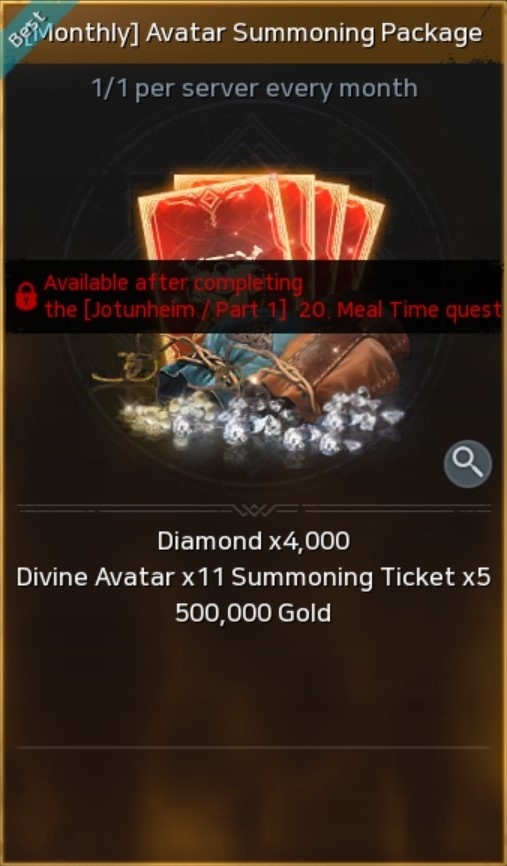The height and width of the screenshot is (866, 507).
Task: Click the ornamental divider emblem below the artwork
Action: 254,509
